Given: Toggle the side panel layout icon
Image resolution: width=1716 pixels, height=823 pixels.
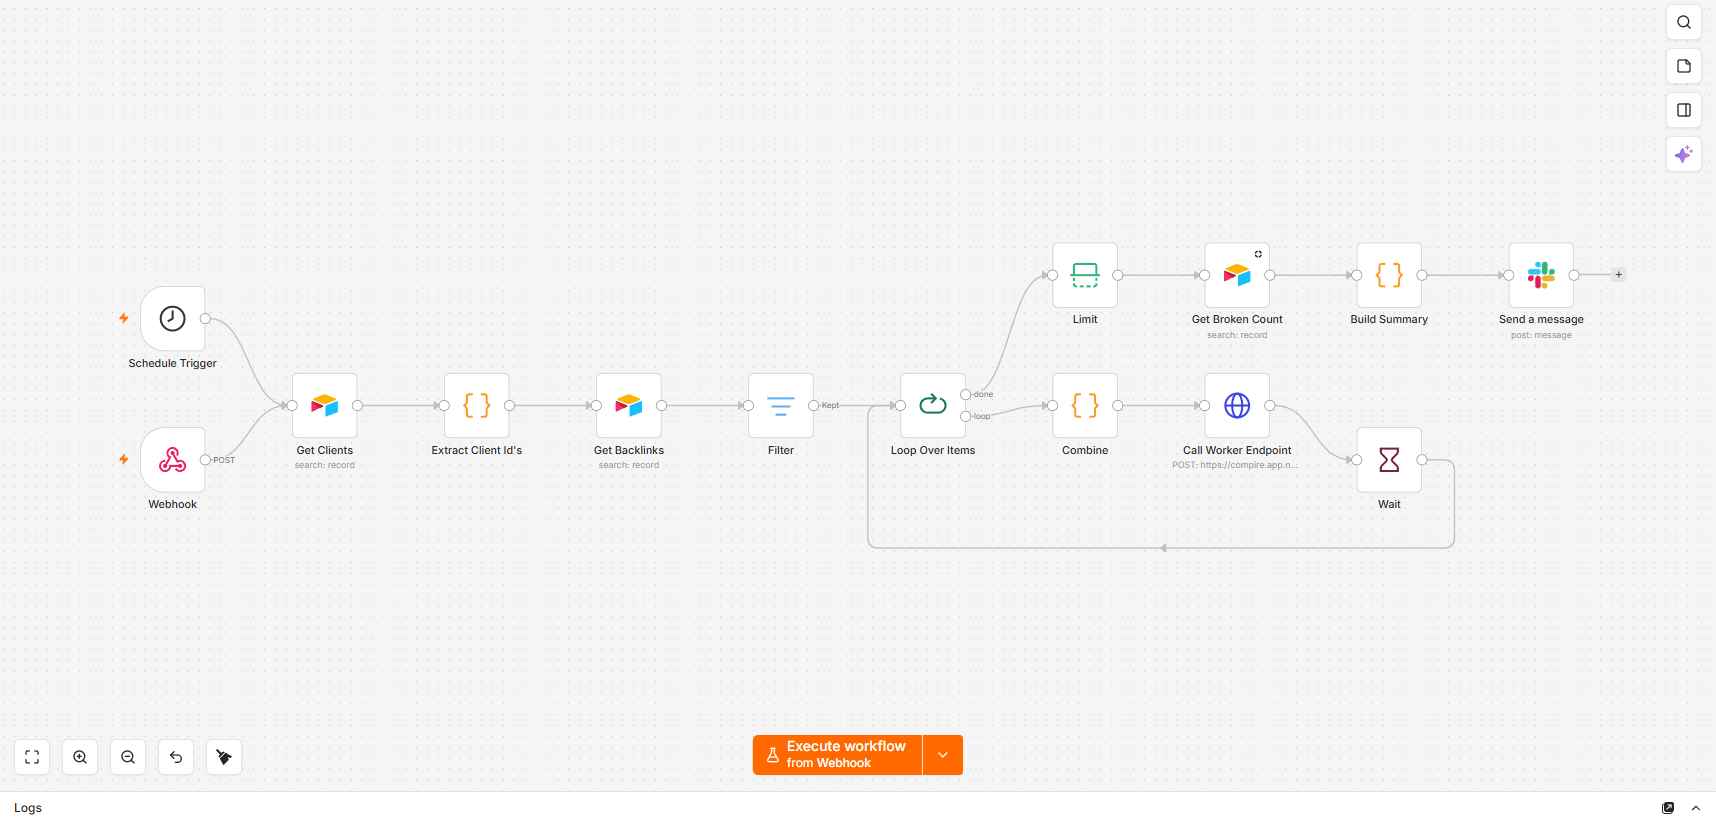Looking at the screenshot, I should [x=1684, y=110].
